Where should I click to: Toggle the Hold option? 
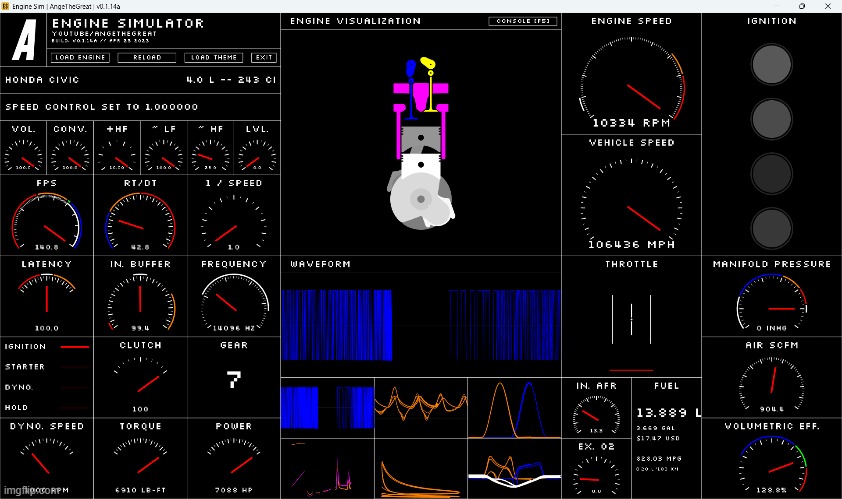(x=46, y=406)
